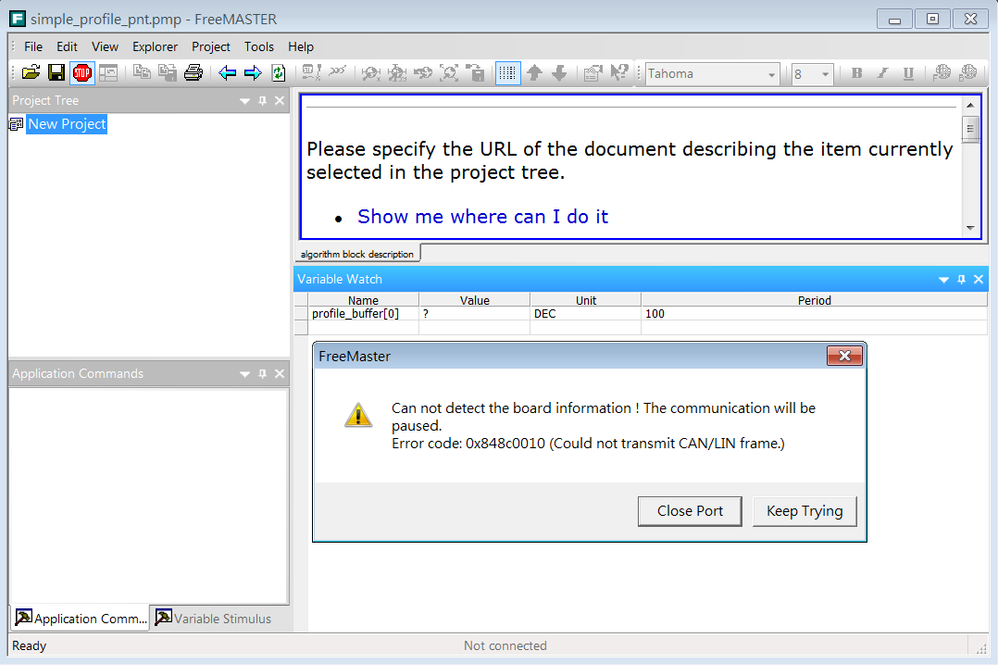This screenshot has height=665, width=998.
Task: Click the '?' value cell of profile_buffer[0]
Action: [x=474, y=314]
